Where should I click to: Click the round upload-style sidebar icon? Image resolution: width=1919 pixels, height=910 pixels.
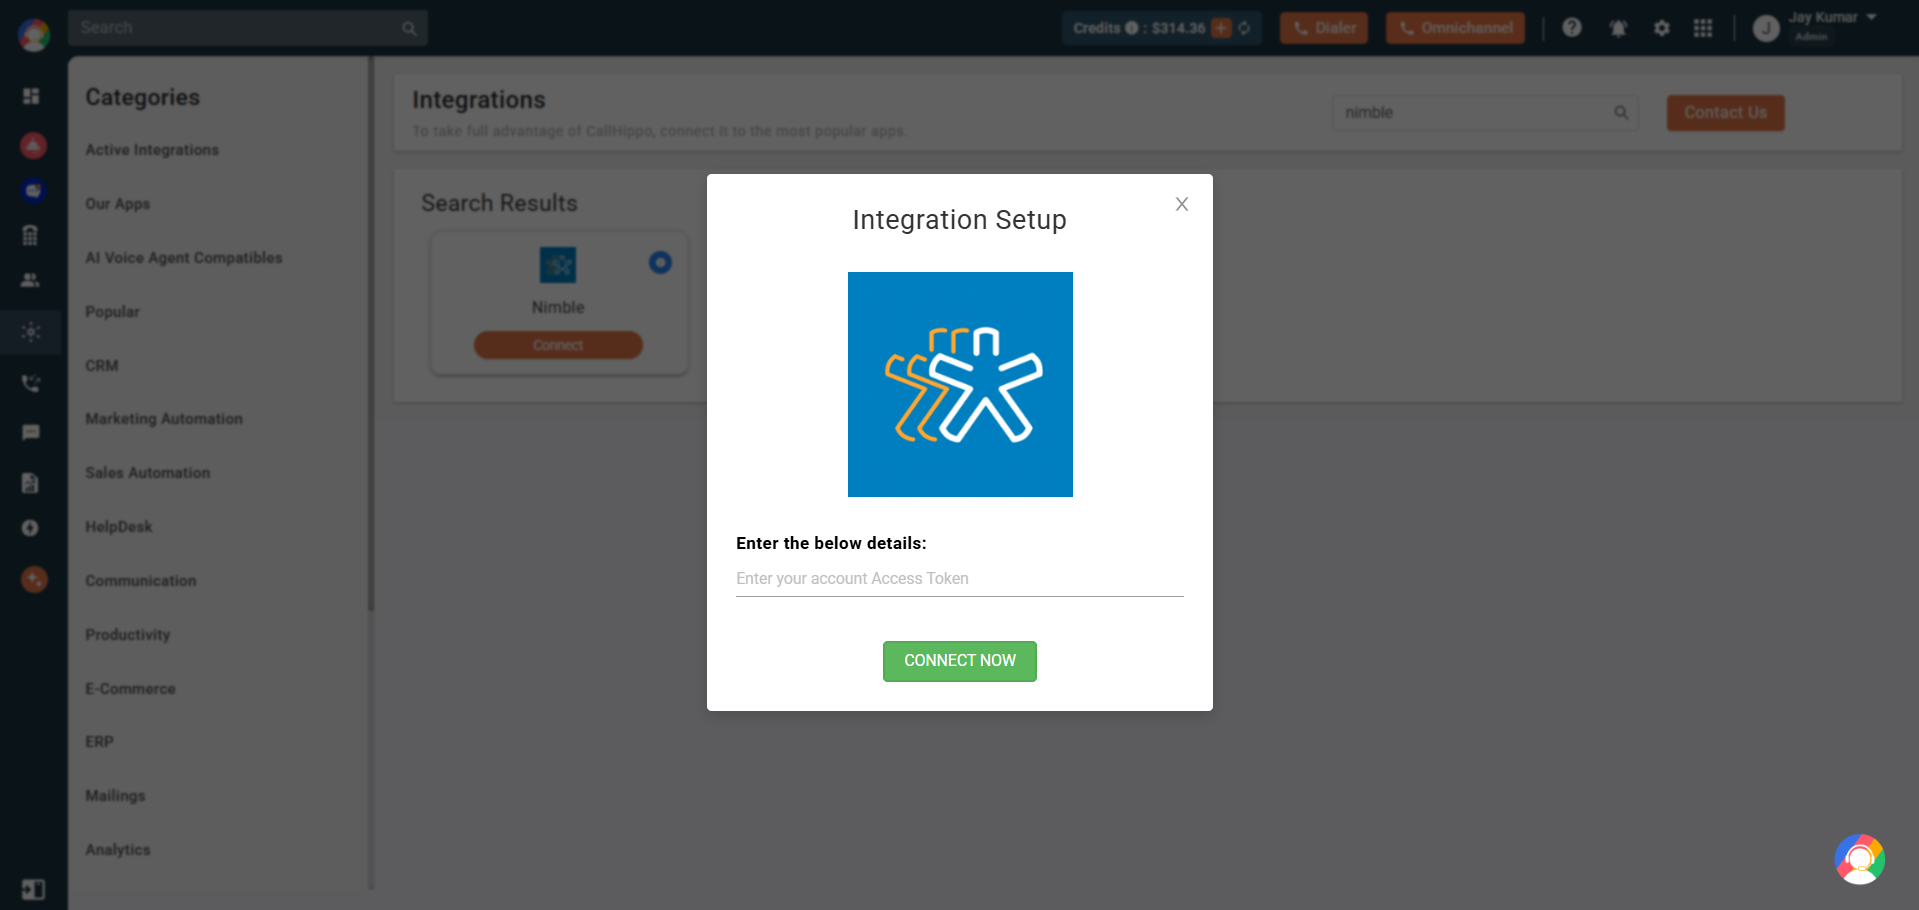(30, 528)
